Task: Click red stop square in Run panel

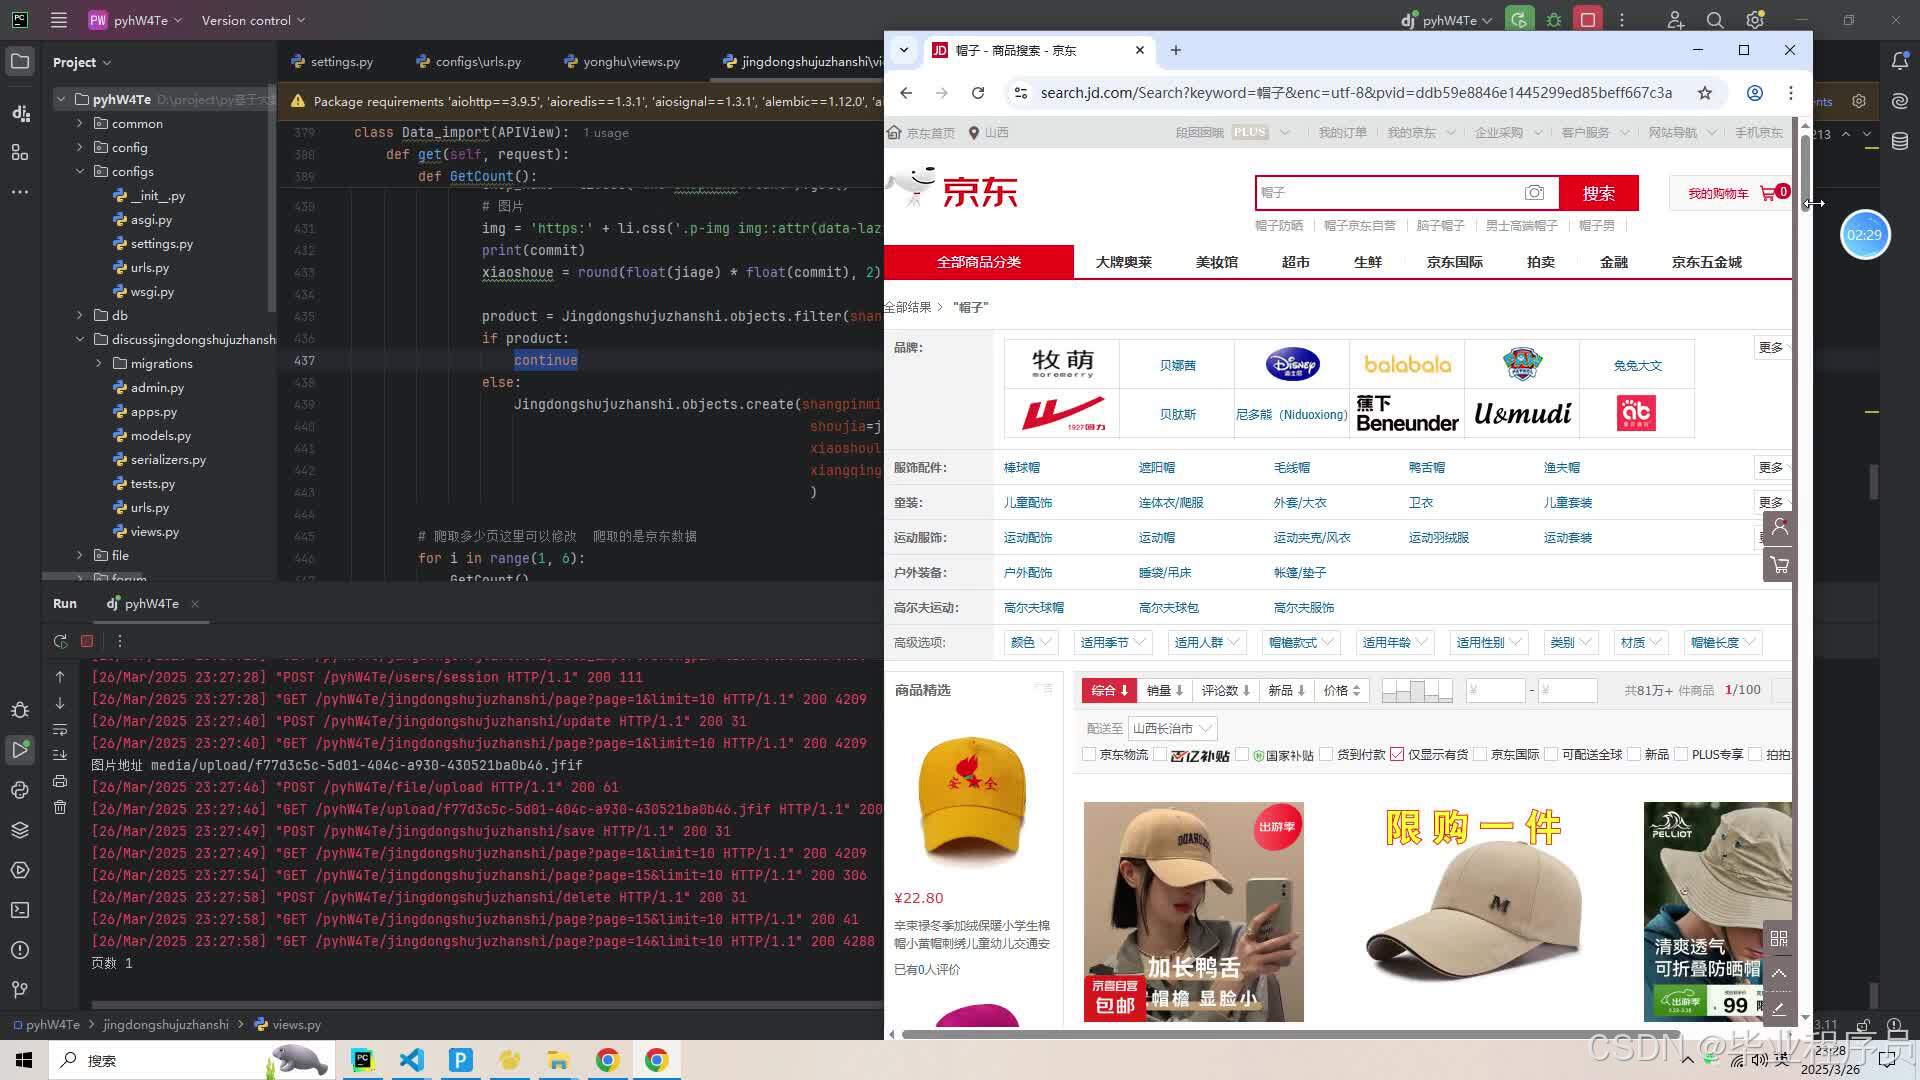Action: tap(87, 641)
